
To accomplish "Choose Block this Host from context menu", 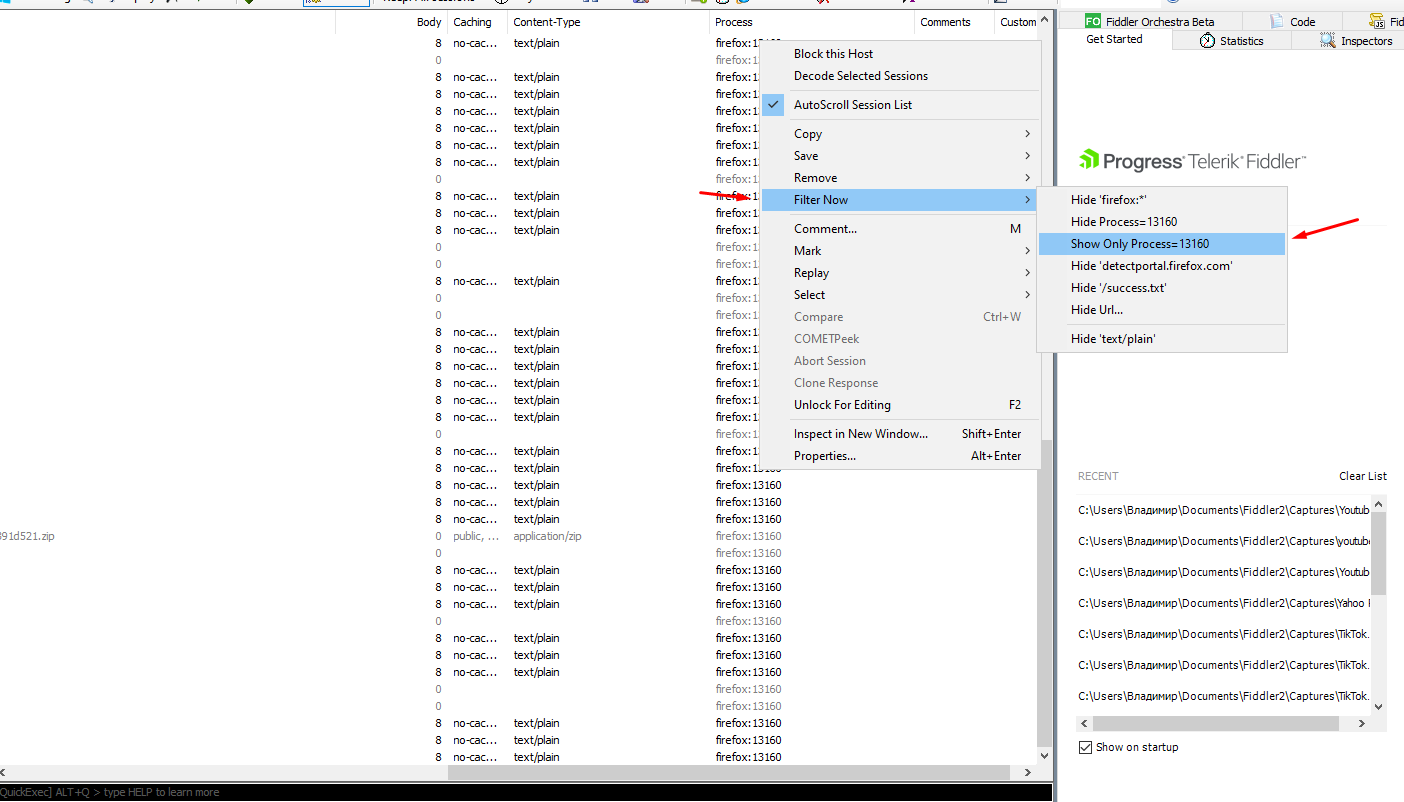I will (833, 54).
